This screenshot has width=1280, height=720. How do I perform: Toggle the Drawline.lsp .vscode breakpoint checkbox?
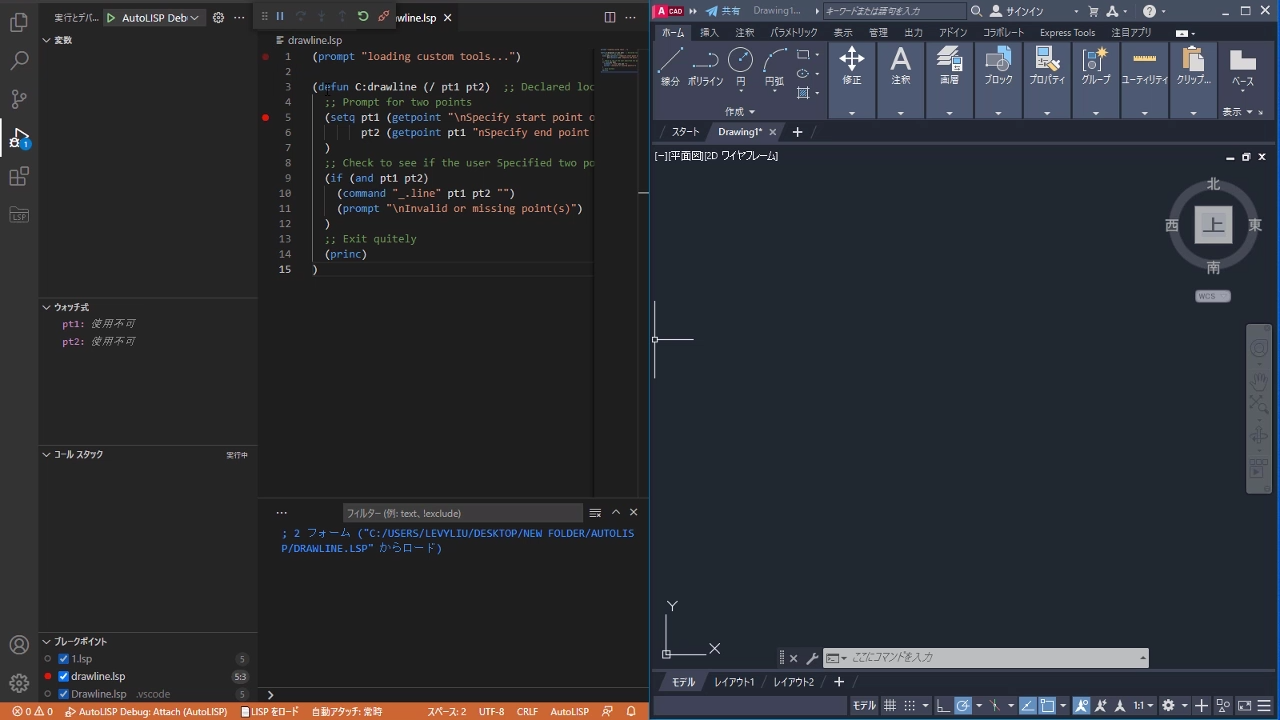[64, 694]
